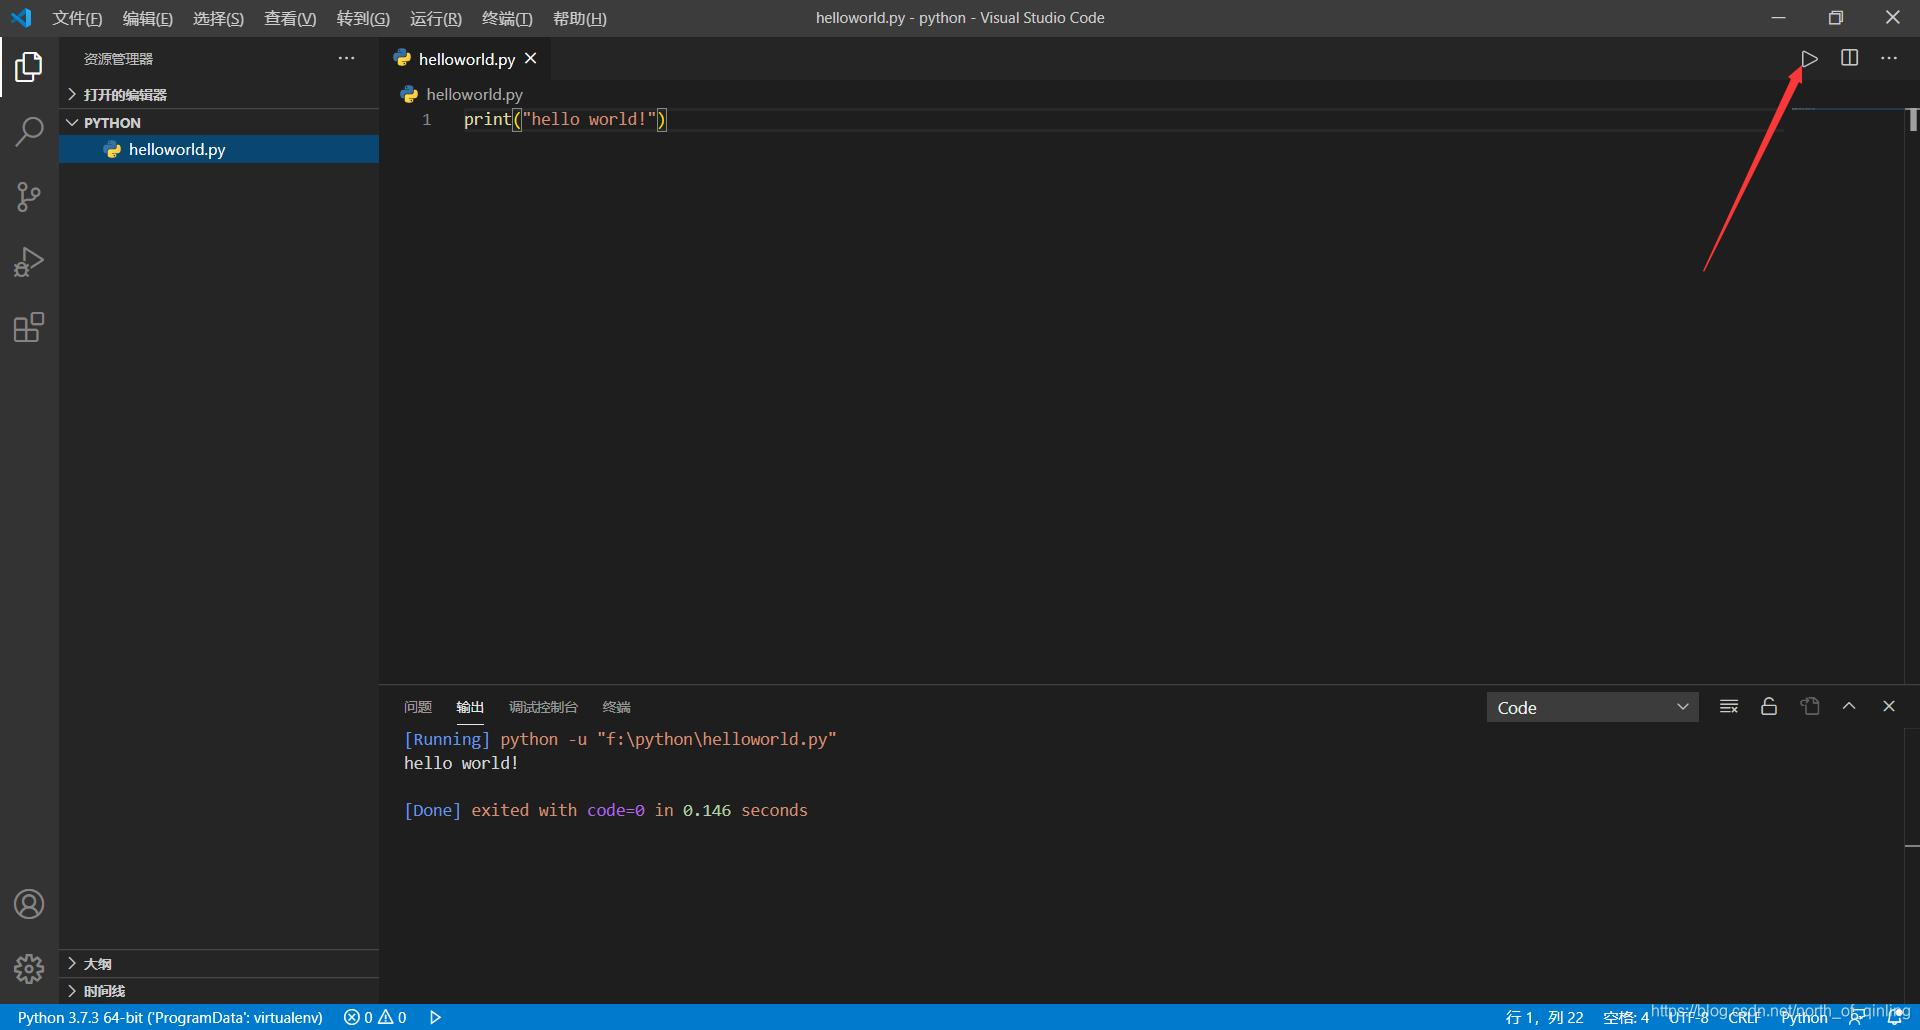The width and height of the screenshot is (1920, 1030).
Task: Select Python 3.7.3 interpreter in status bar
Action: tap(170, 1017)
